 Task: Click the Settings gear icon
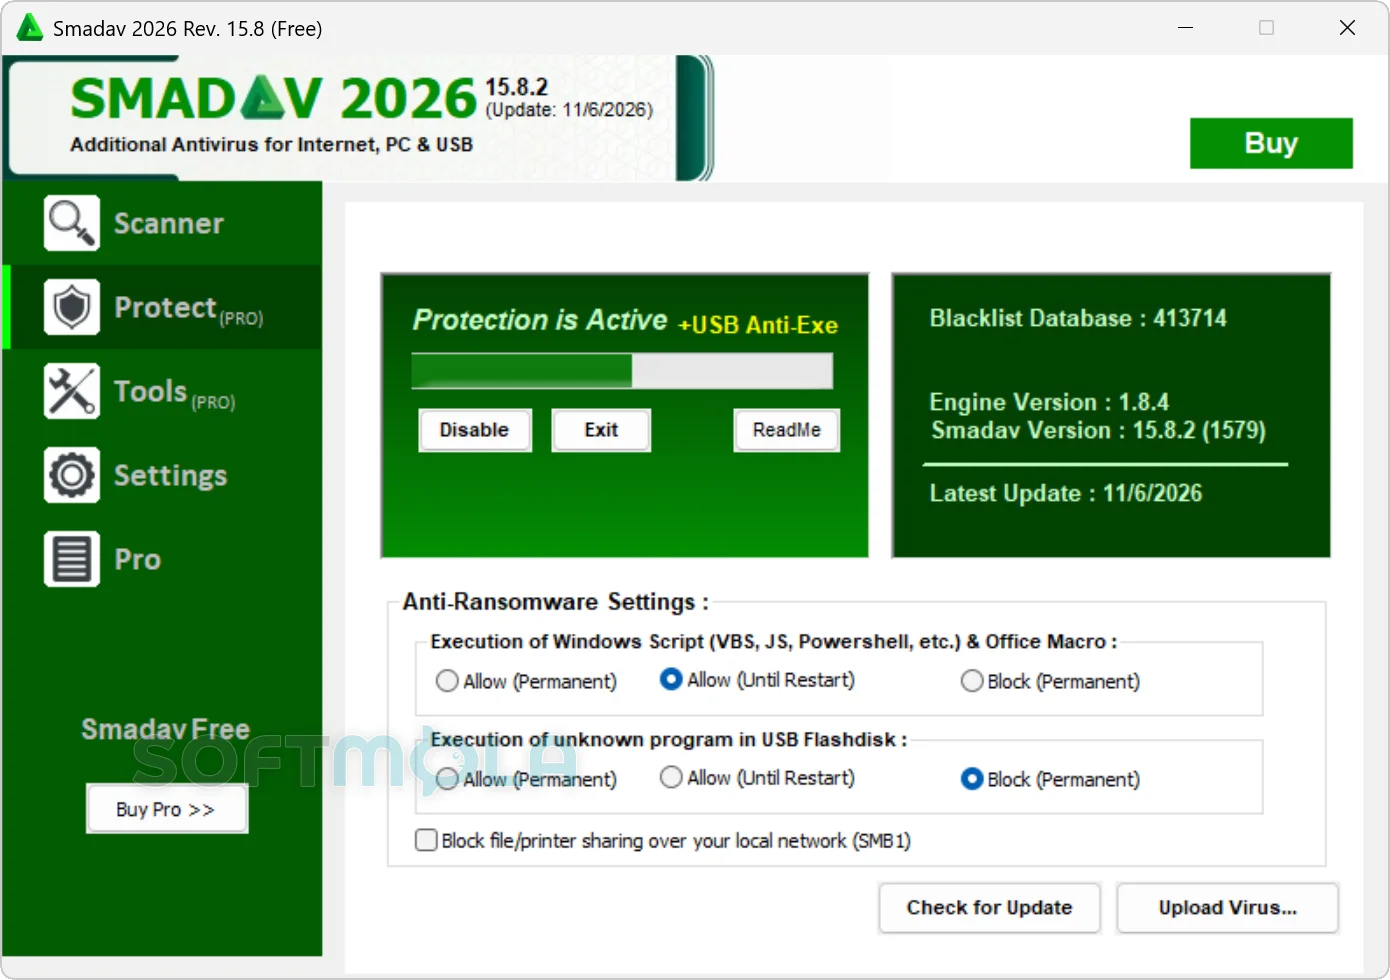pos(72,475)
